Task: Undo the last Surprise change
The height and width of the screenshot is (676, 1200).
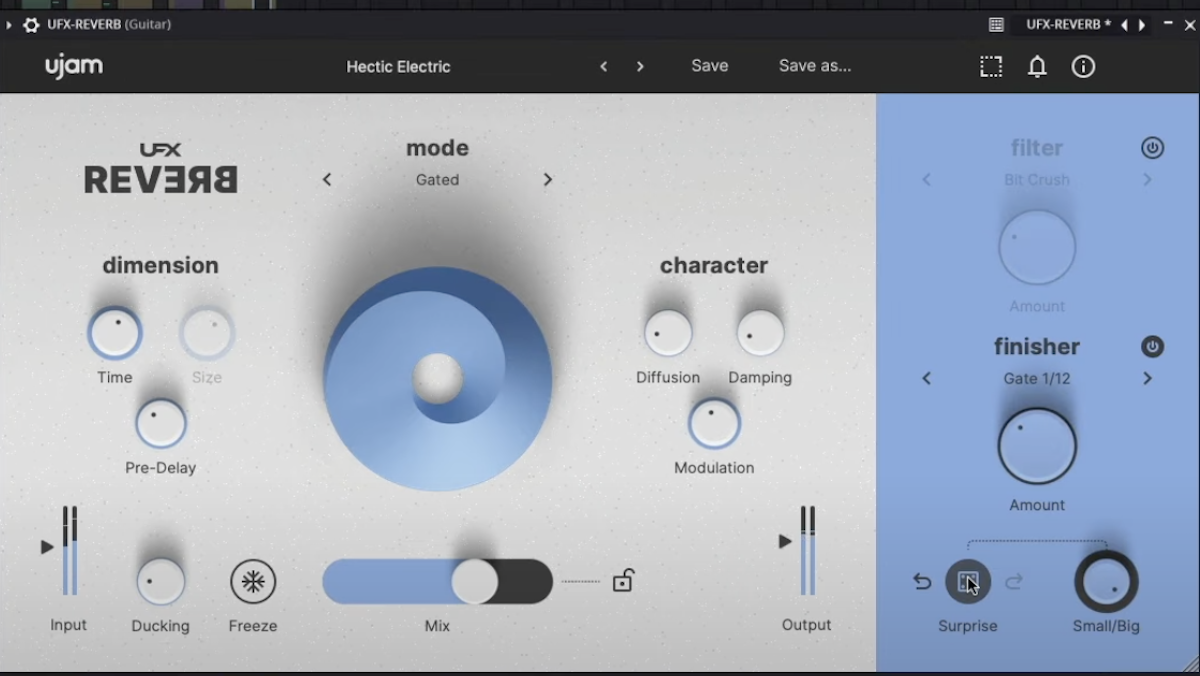Action: pyautogui.click(x=921, y=581)
